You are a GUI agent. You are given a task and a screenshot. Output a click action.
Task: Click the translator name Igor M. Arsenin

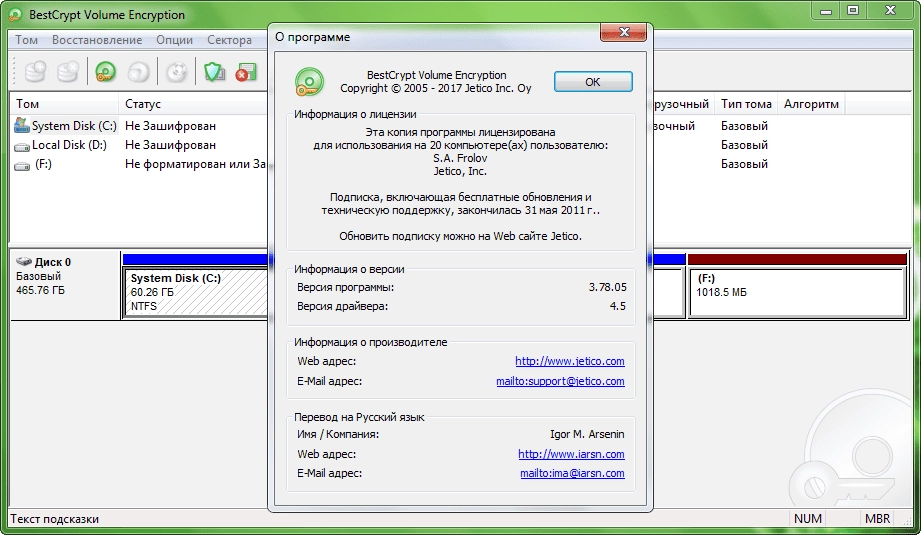coord(587,434)
